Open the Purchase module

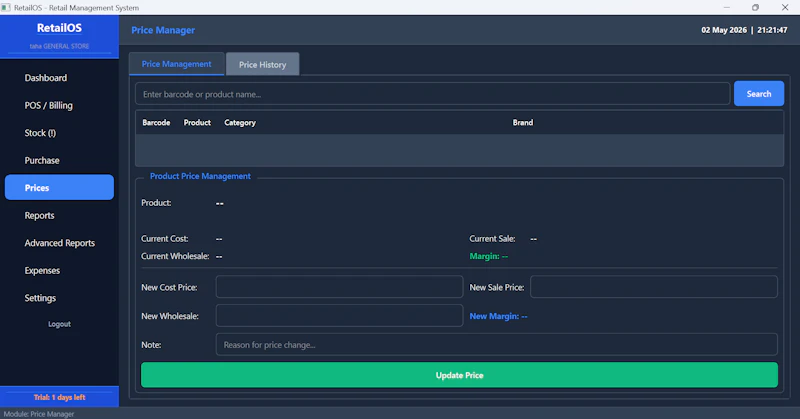coord(42,161)
